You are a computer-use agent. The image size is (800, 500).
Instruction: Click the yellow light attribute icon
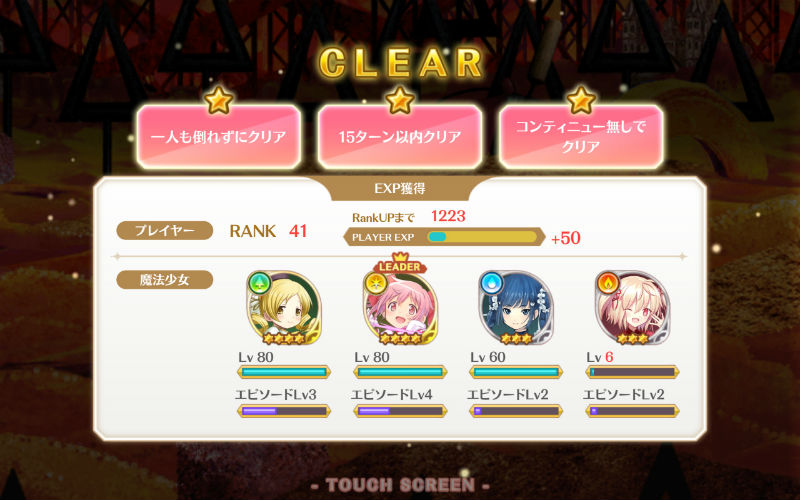coord(376,283)
